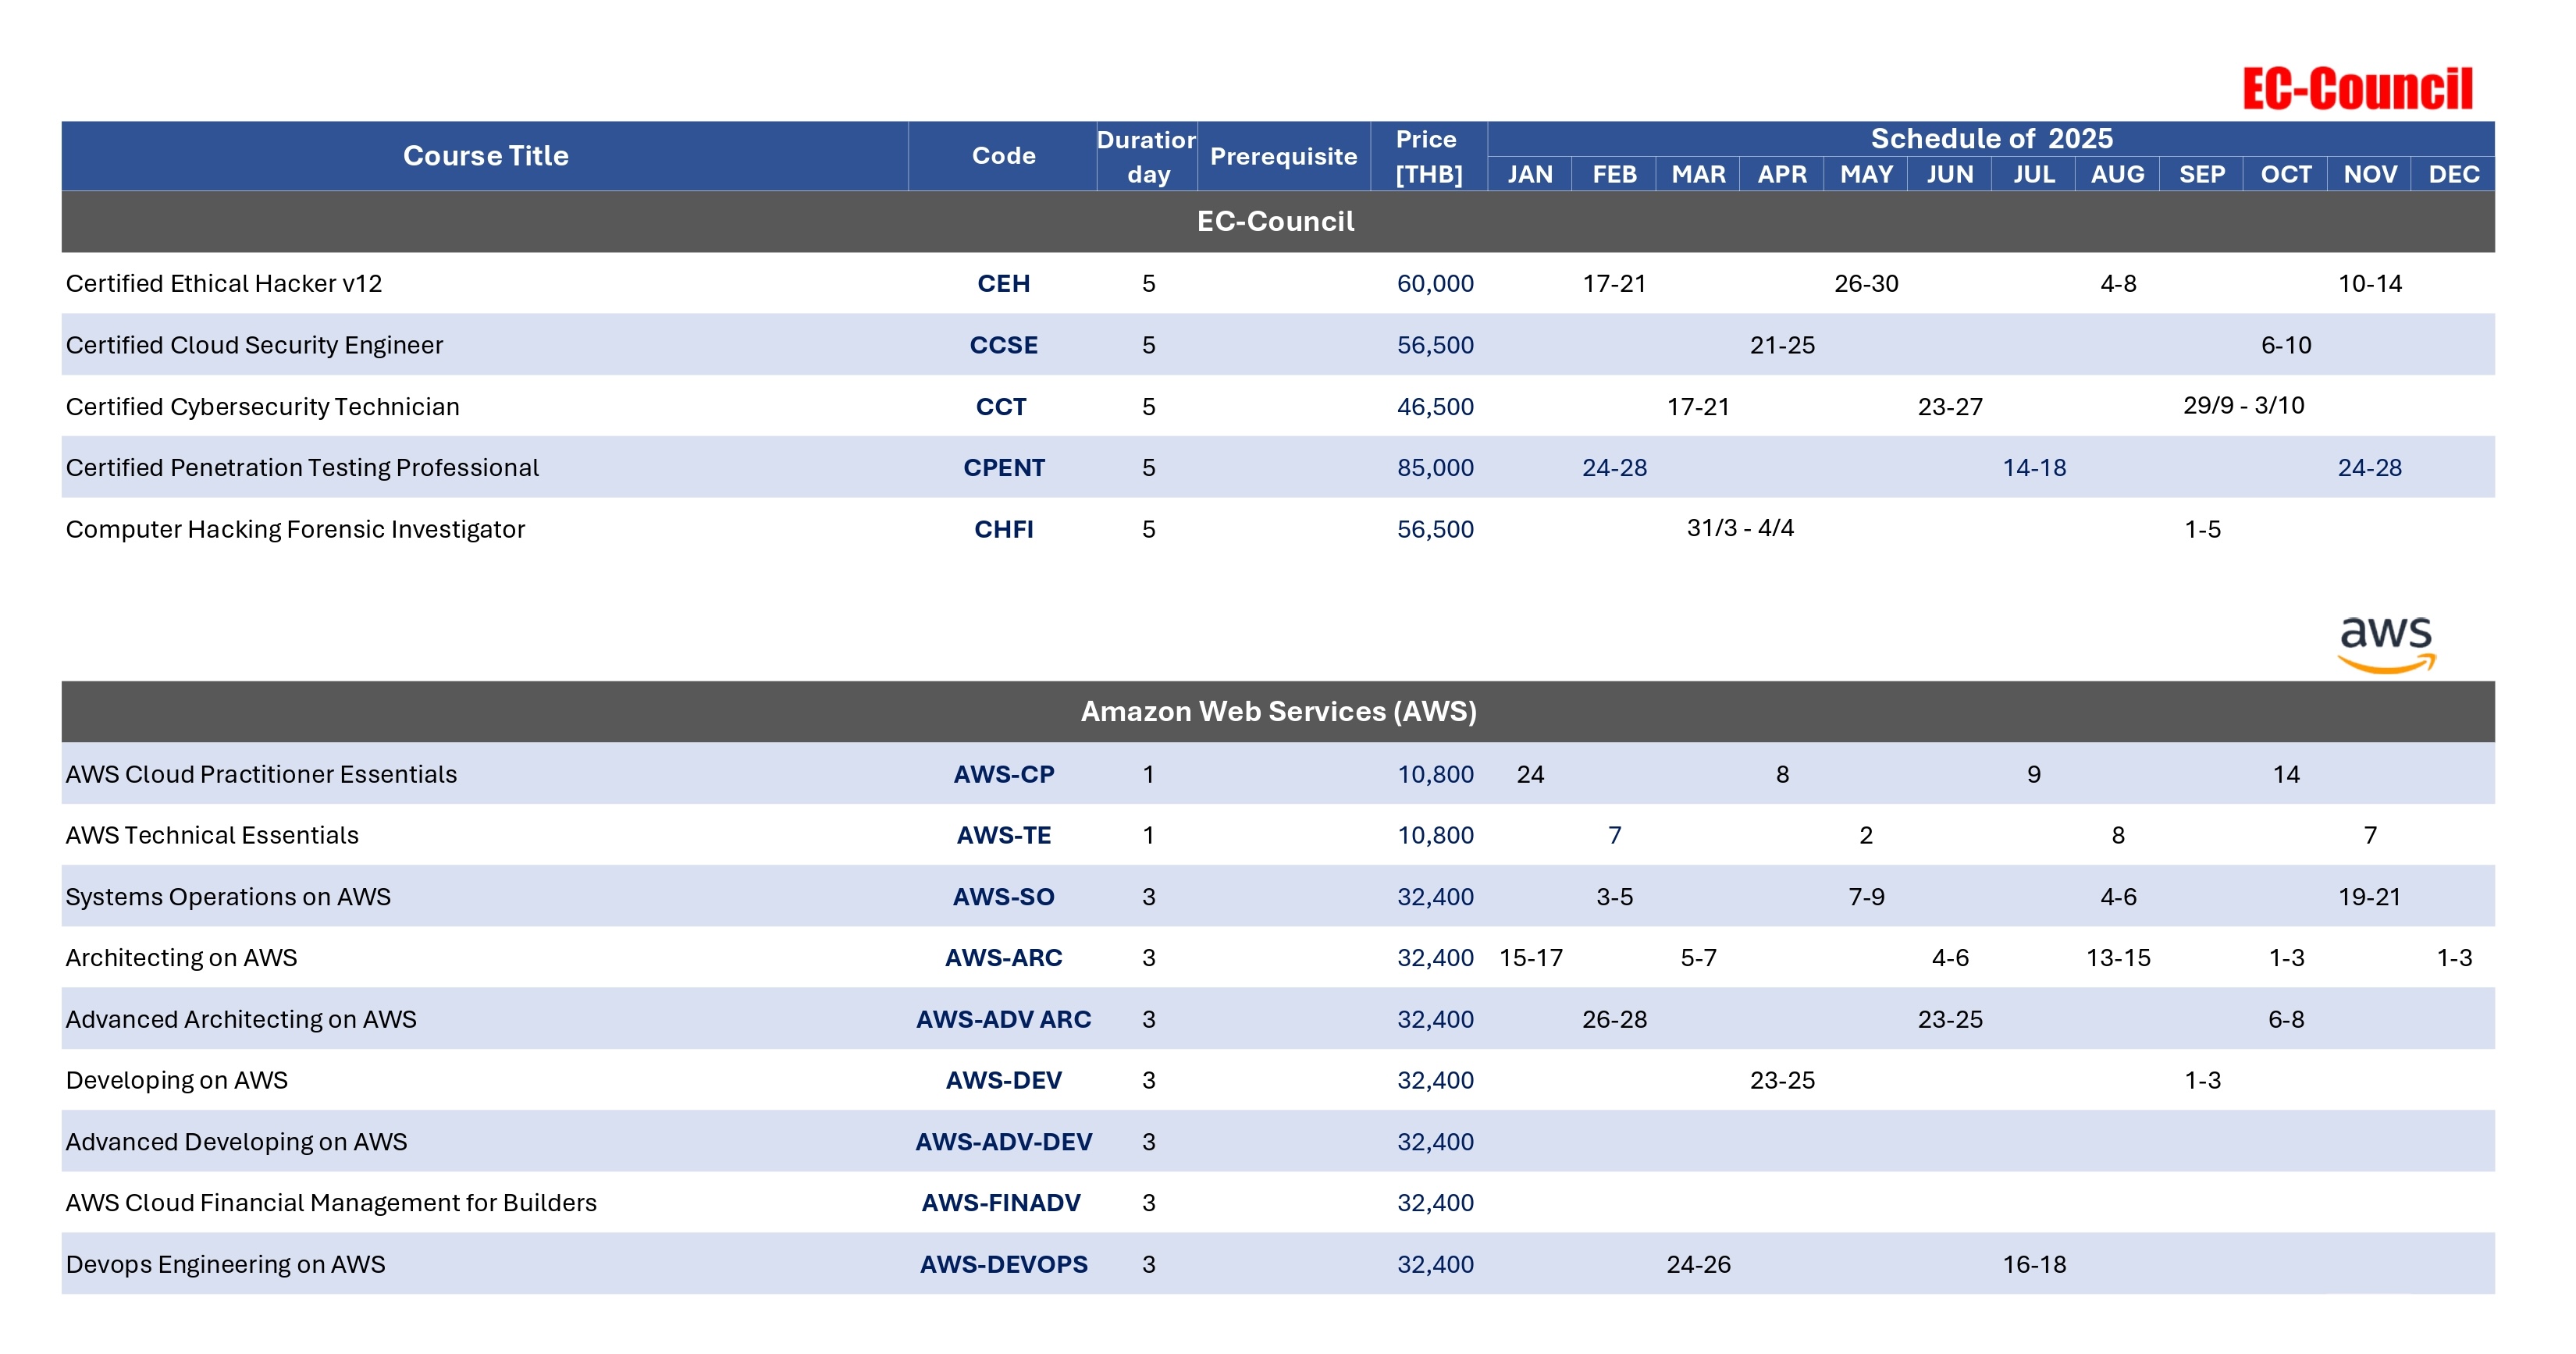The height and width of the screenshot is (1354, 2576).
Task: Click the JUL month header
Action: point(2034,174)
